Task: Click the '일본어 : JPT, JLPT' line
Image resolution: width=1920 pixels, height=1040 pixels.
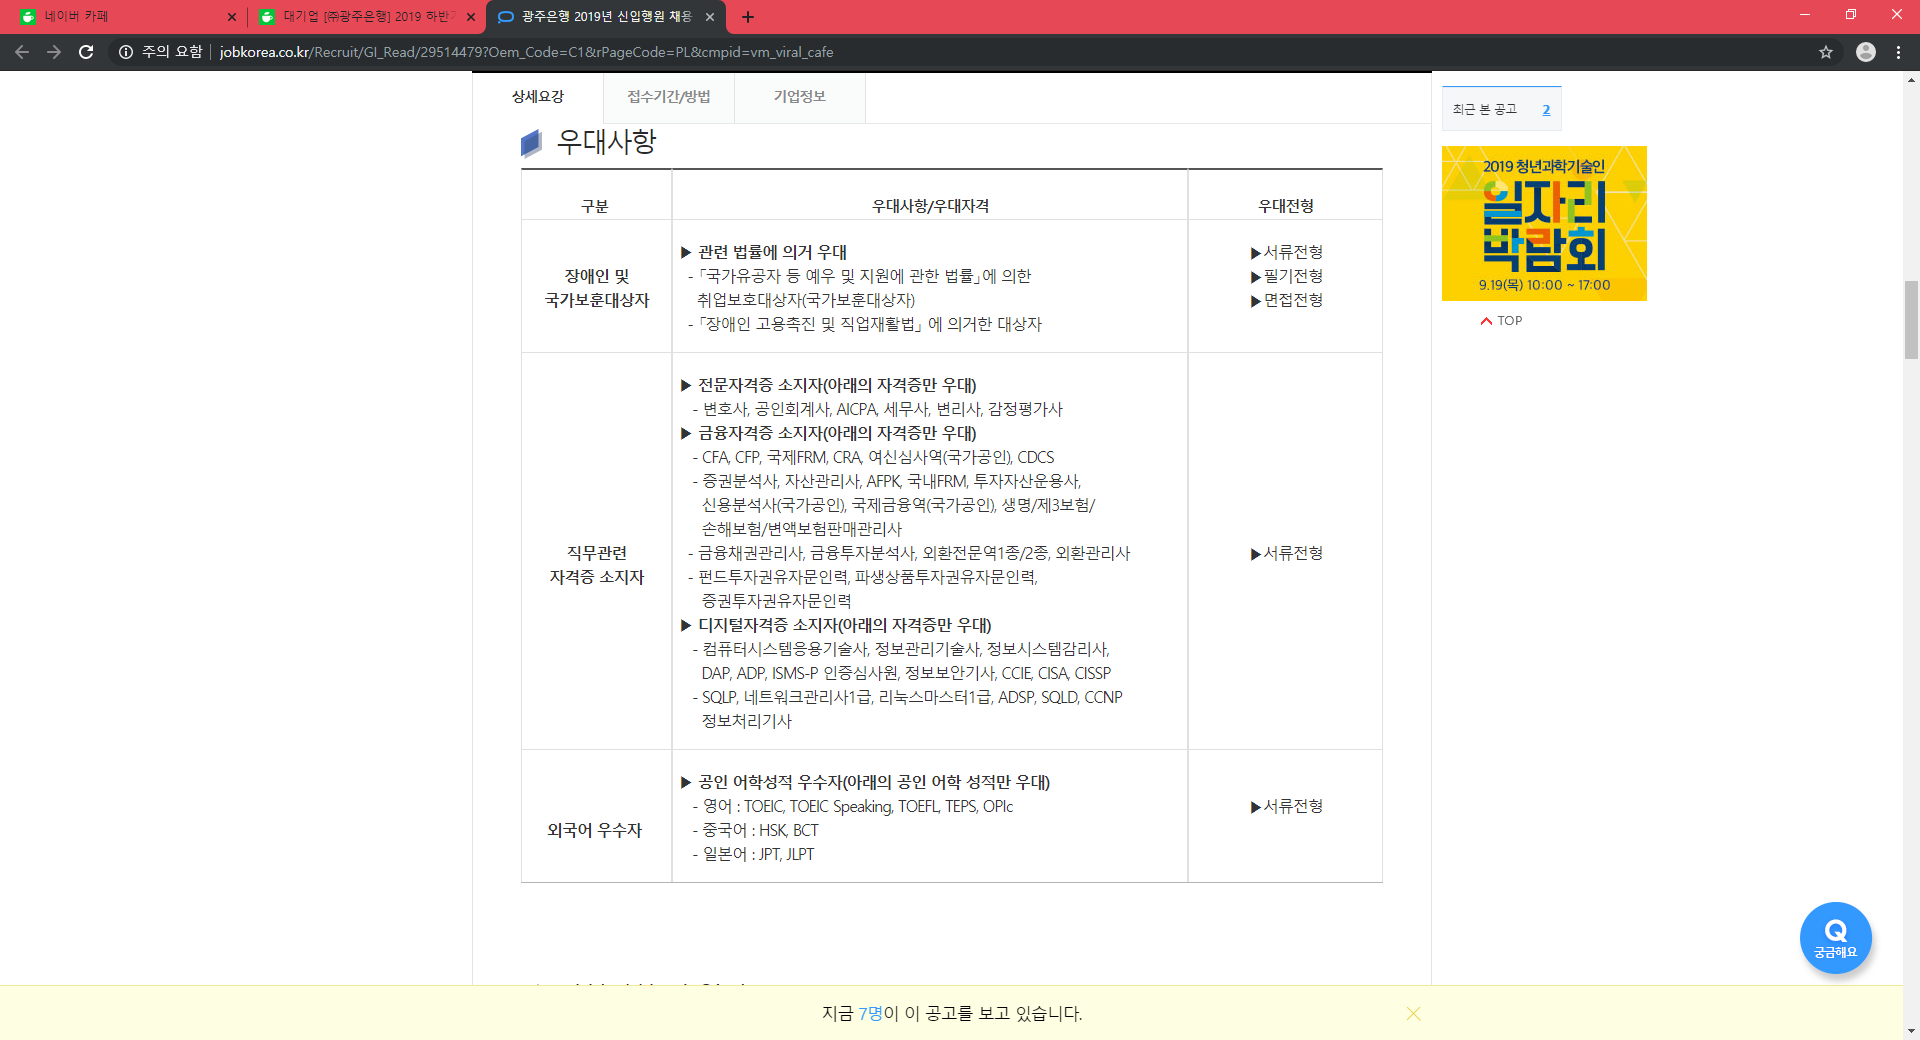Action: point(753,854)
